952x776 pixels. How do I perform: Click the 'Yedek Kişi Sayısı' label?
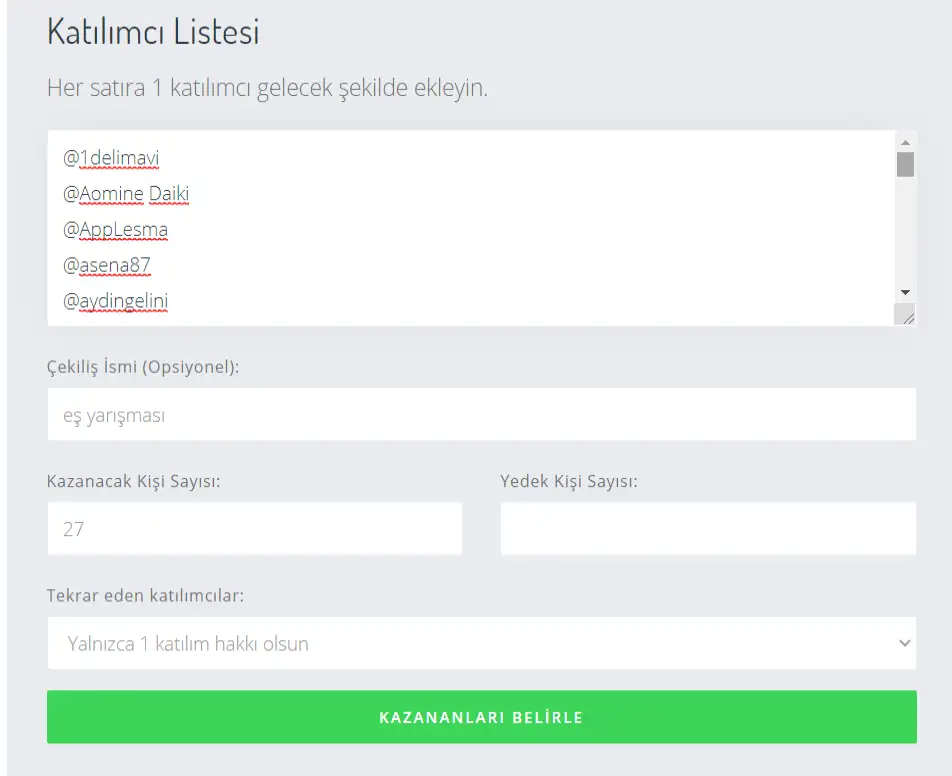click(x=568, y=481)
